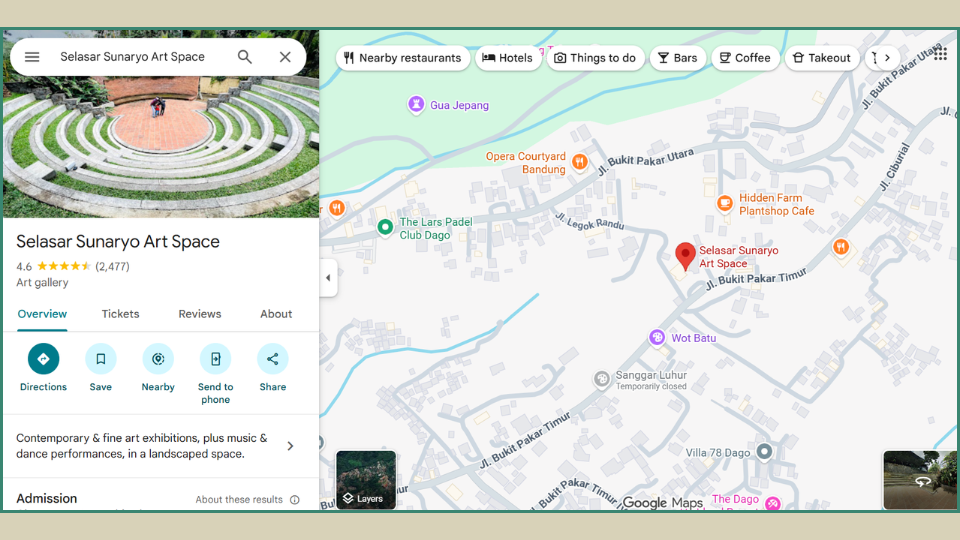
Task: Open the amphitheater photo of the place
Action: 161,146
